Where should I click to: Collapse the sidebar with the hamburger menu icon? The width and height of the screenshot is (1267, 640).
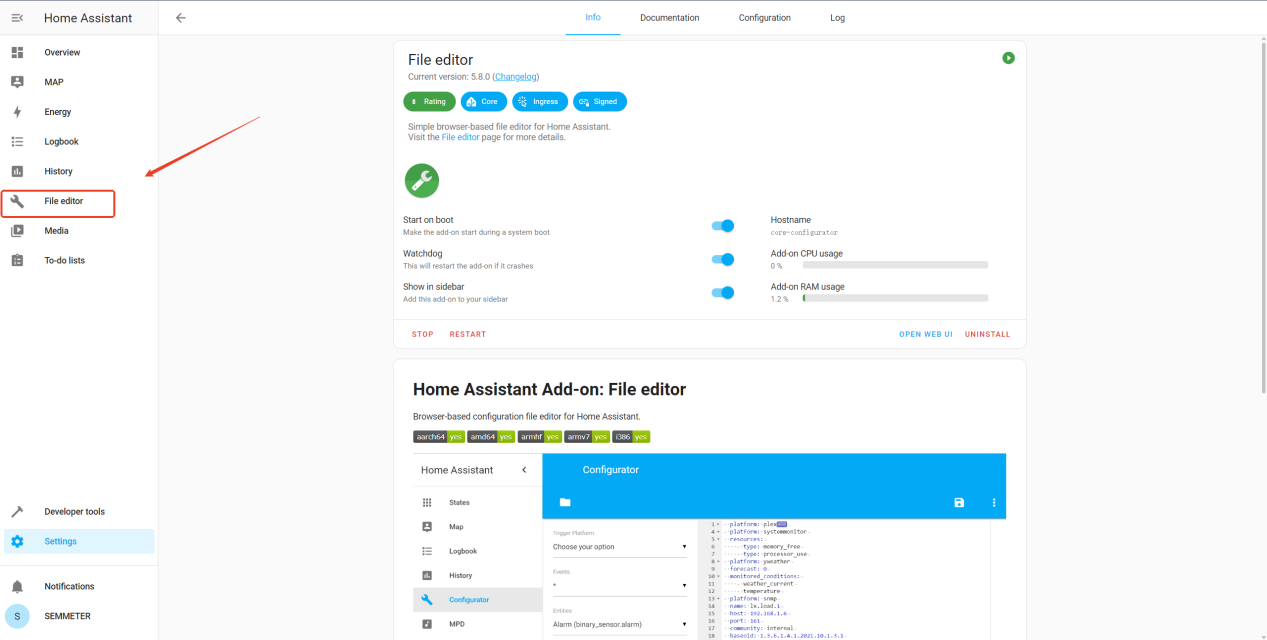pos(17,18)
